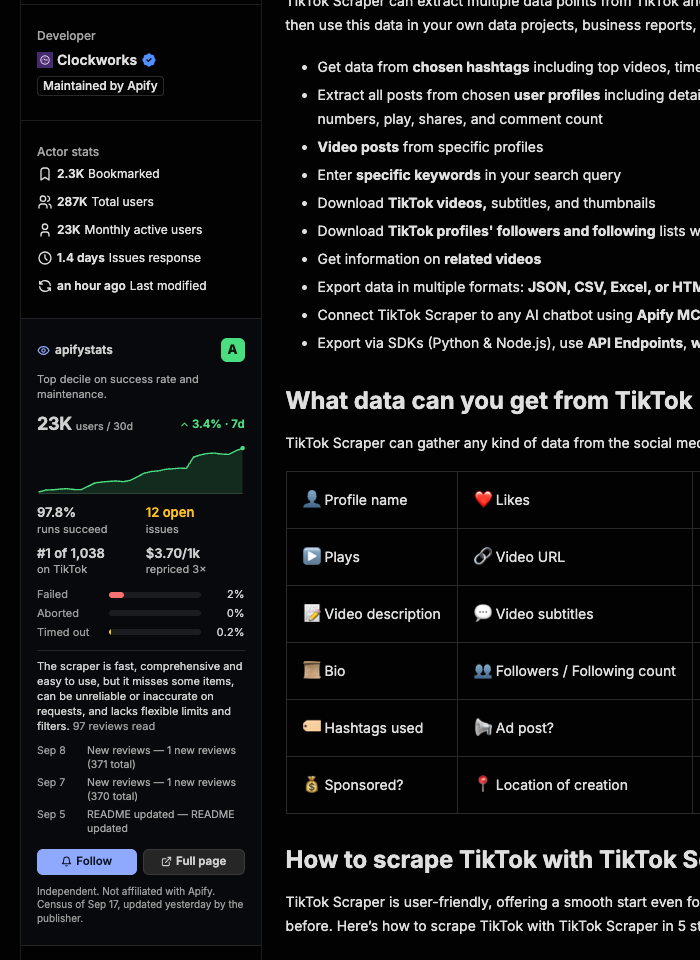Screen dimensions: 700x960
Task: Click the megaphone icon beside Ad post?
Action: click(x=483, y=727)
